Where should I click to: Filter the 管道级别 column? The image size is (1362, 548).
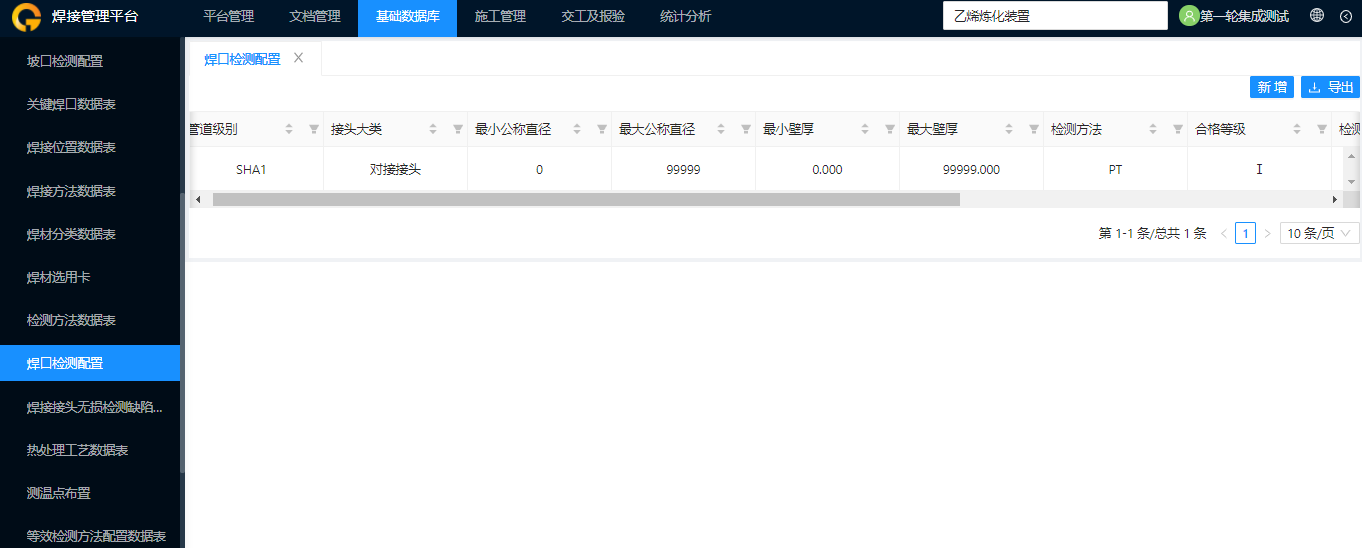pyautogui.click(x=314, y=129)
